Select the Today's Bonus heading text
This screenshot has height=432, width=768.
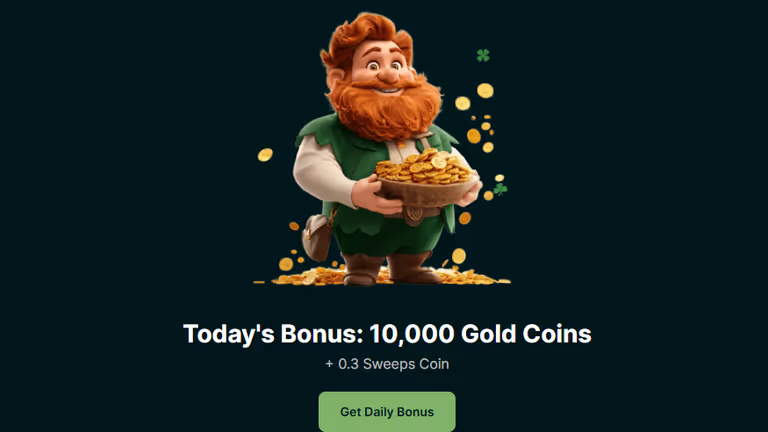(x=387, y=334)
